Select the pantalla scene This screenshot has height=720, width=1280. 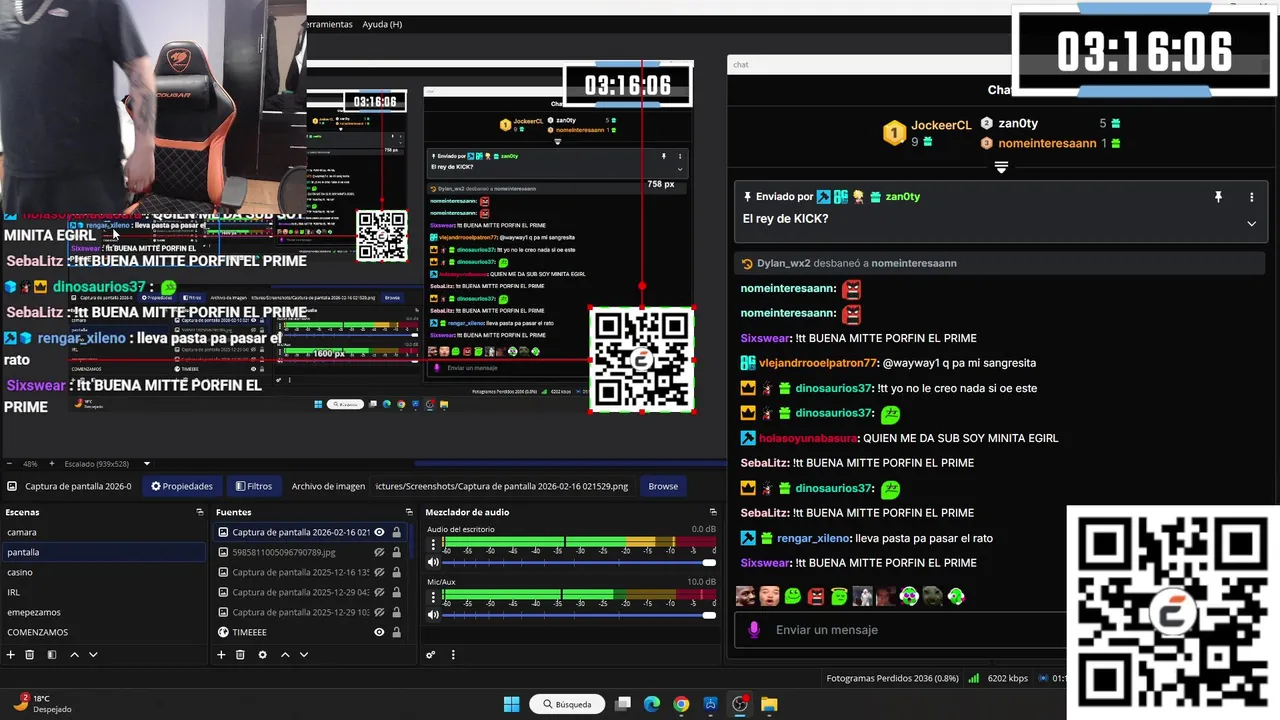pyautogui.click(x=103, y=552)
